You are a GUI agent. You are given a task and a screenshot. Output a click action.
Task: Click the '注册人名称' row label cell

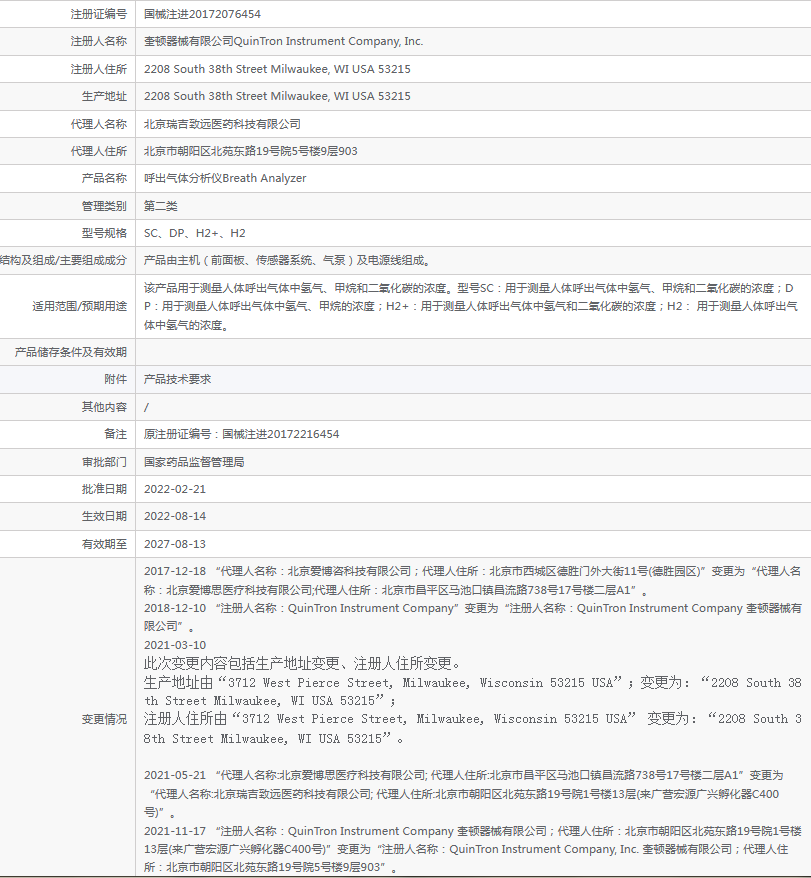pyautogui.click(x=99, y=41)
